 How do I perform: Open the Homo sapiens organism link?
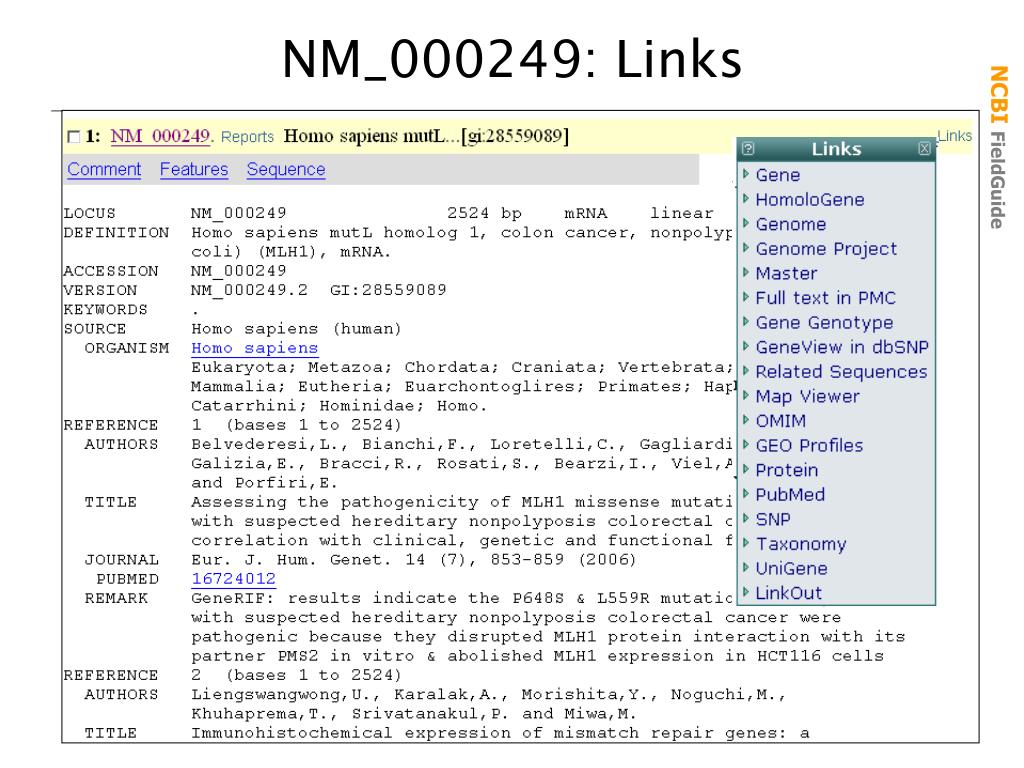tap(255, 348)
